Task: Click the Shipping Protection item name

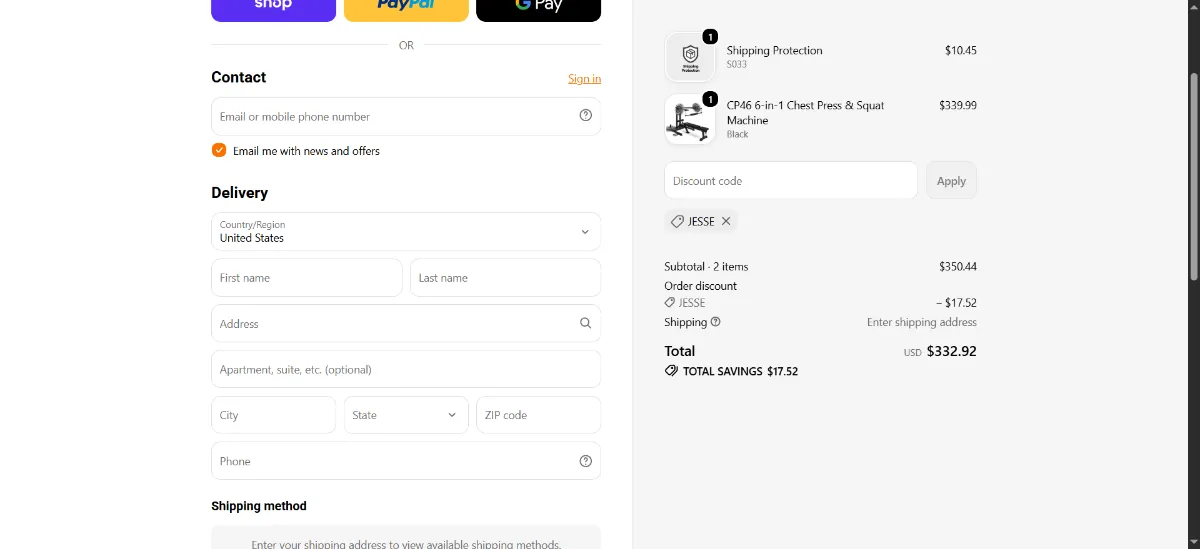Action: pos(775,50)
